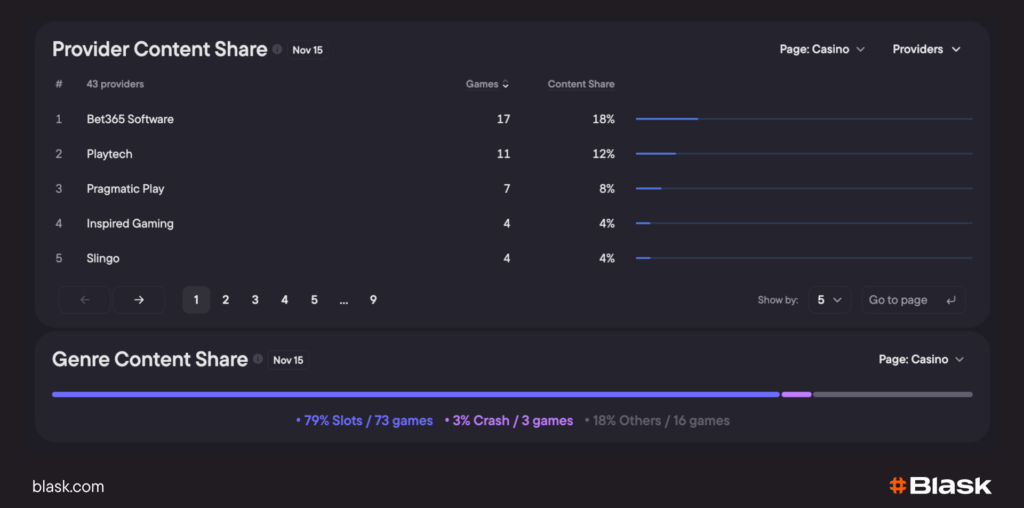Click the previous page left arrow
This screenshot has width=1024, height=508.
tap(84, 300)
